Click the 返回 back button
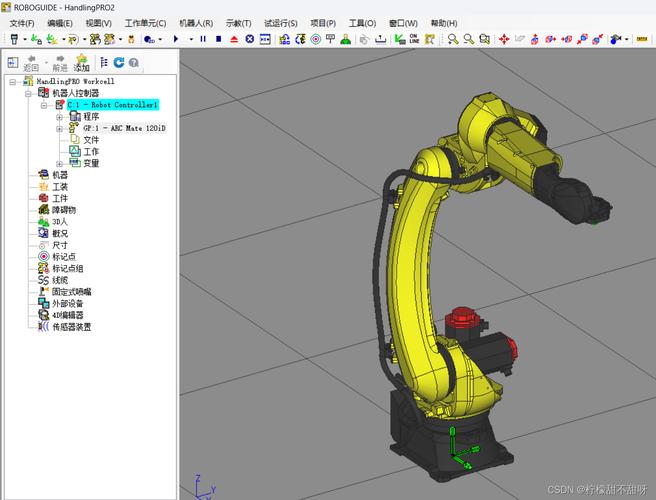This screenshot has width=656, height=500. [31, 63]
